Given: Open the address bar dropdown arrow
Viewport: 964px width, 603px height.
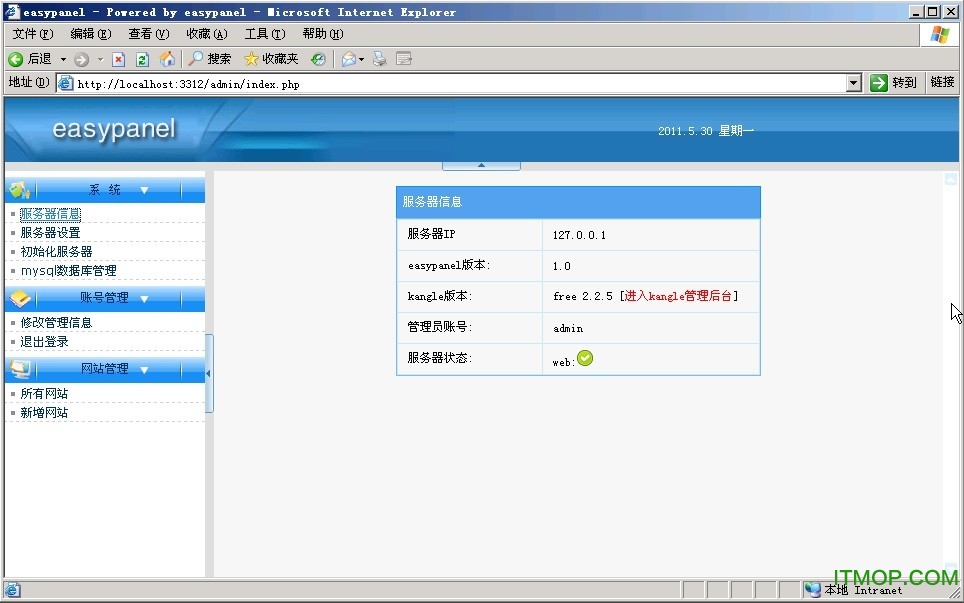Looking at the screenshot, I should [854, 83].
